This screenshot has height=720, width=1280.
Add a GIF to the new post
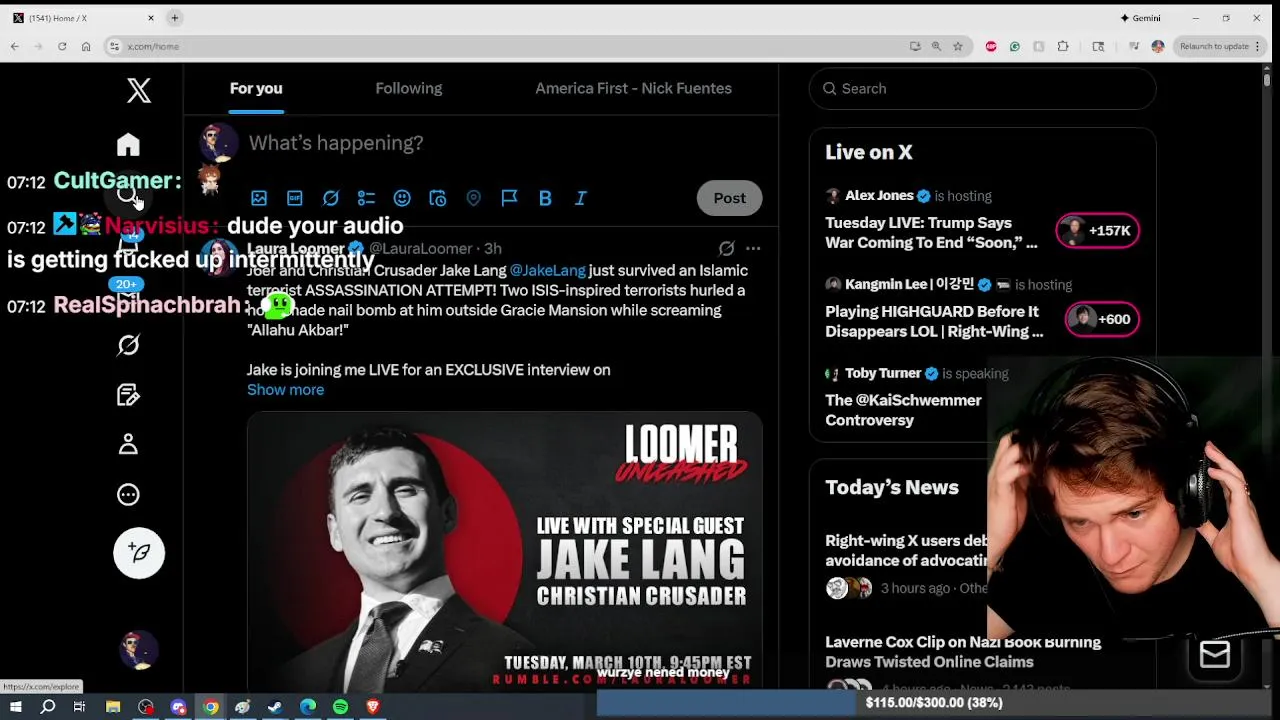[295, 198]
